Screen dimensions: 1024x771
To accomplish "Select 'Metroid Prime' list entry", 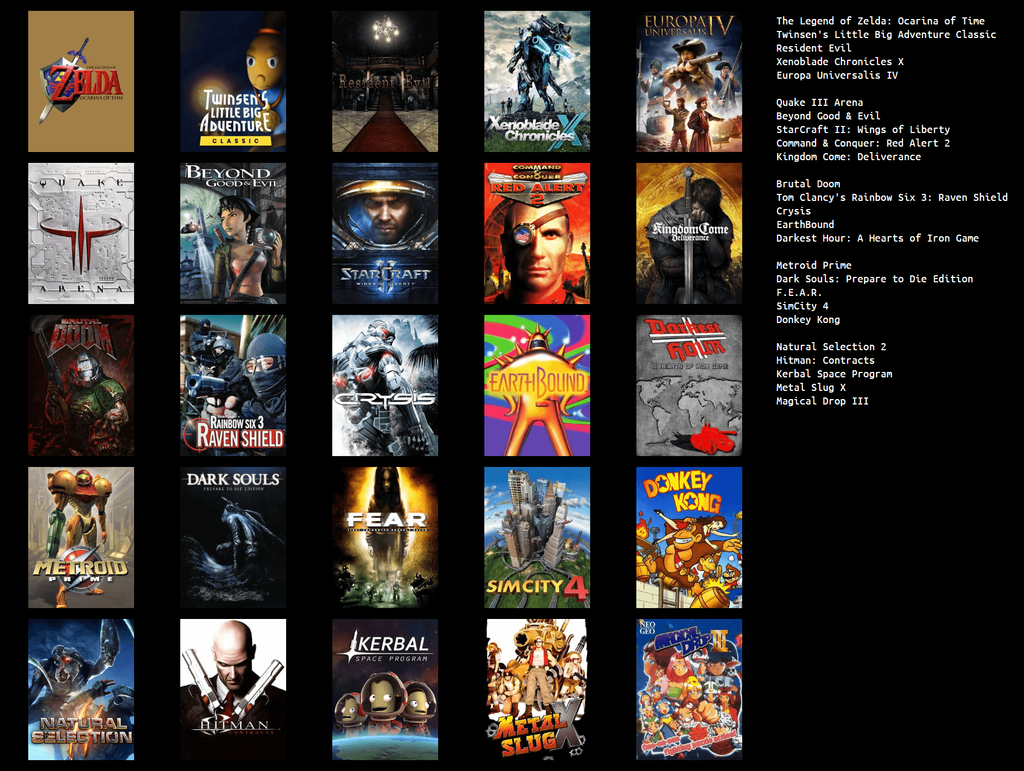I will click(814, 265).
